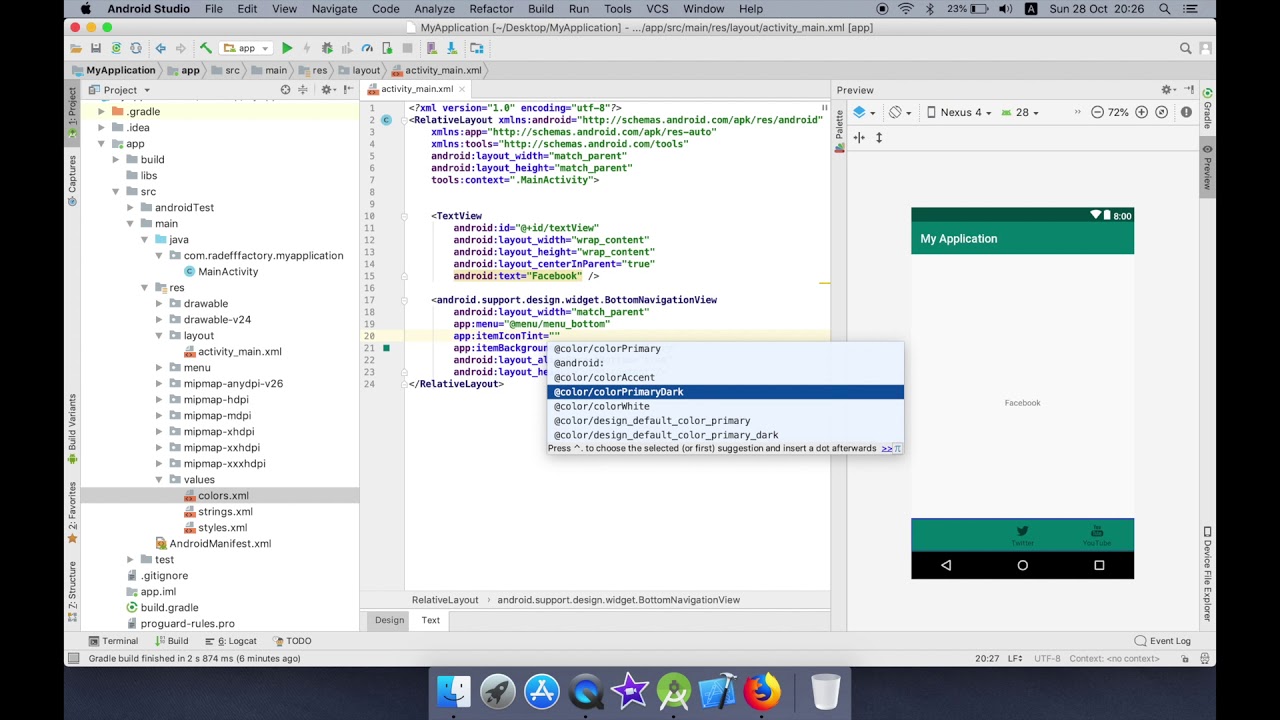Screen dimensions: 1280x720
Task: Expand the drawable folder
Action: click(x=159, y=303)
